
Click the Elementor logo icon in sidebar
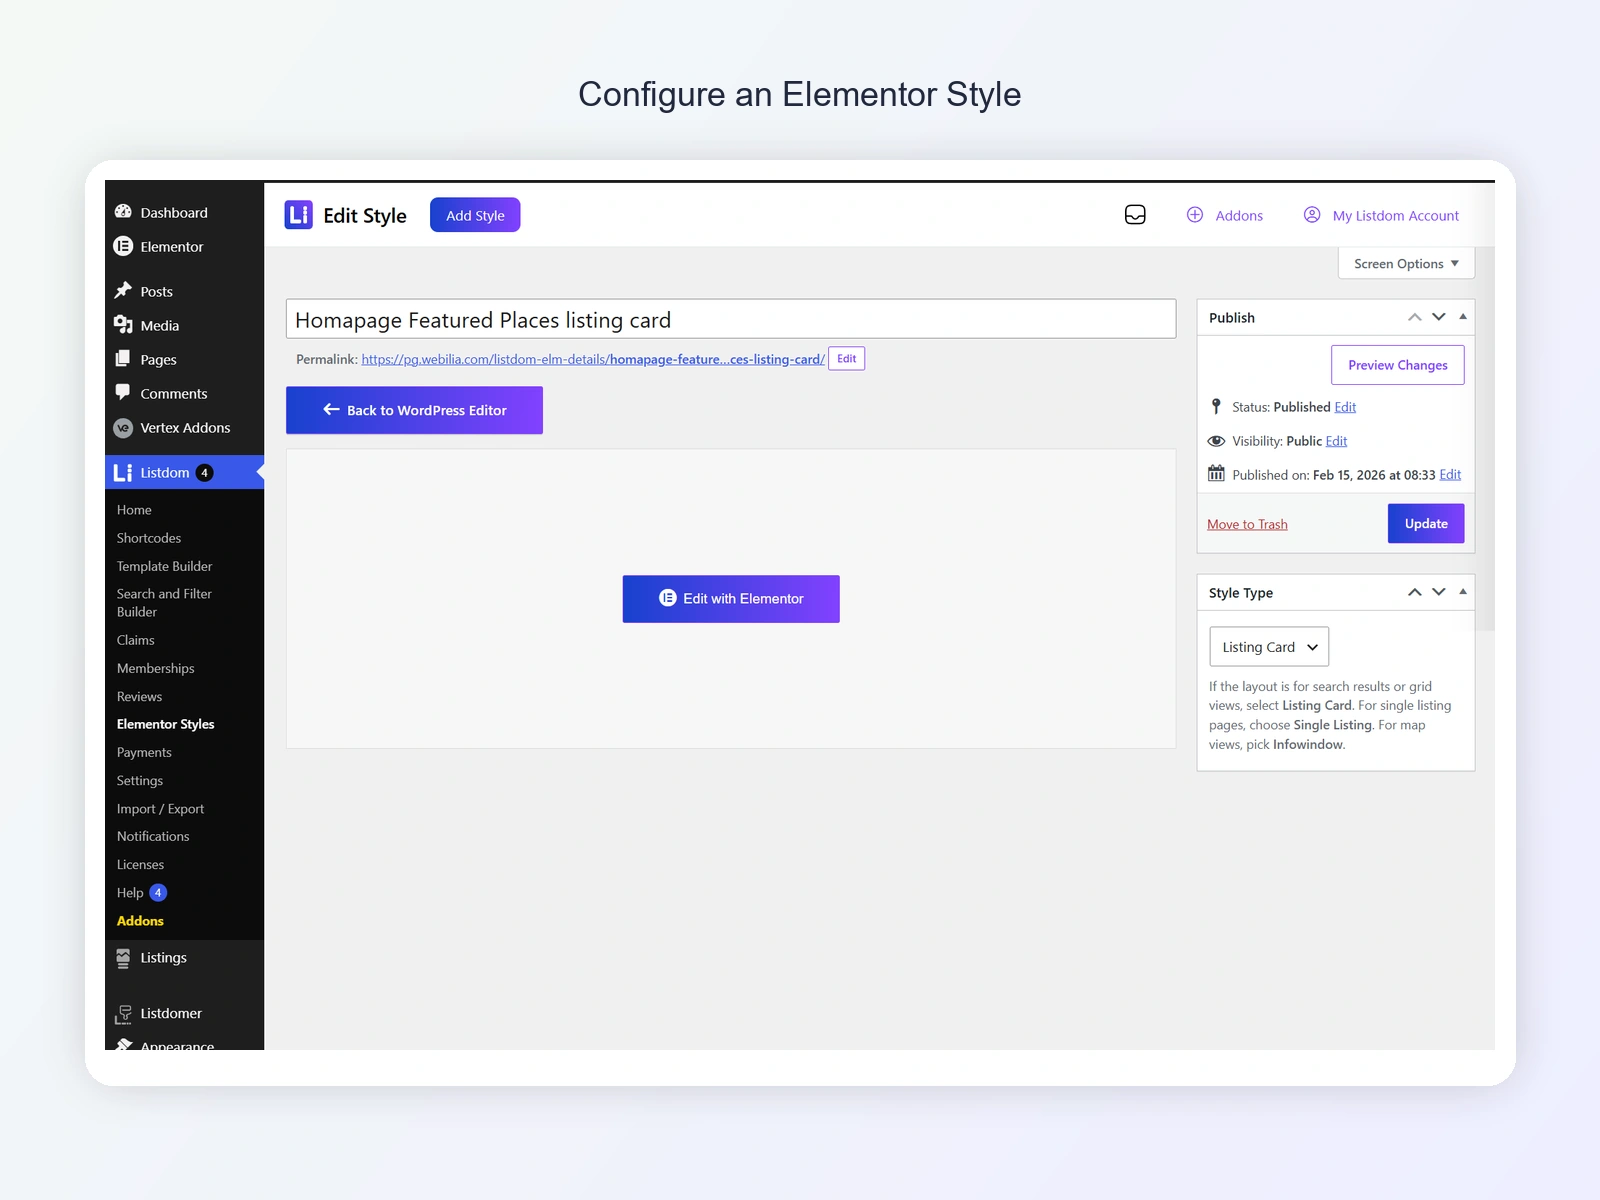pos(123,246)
